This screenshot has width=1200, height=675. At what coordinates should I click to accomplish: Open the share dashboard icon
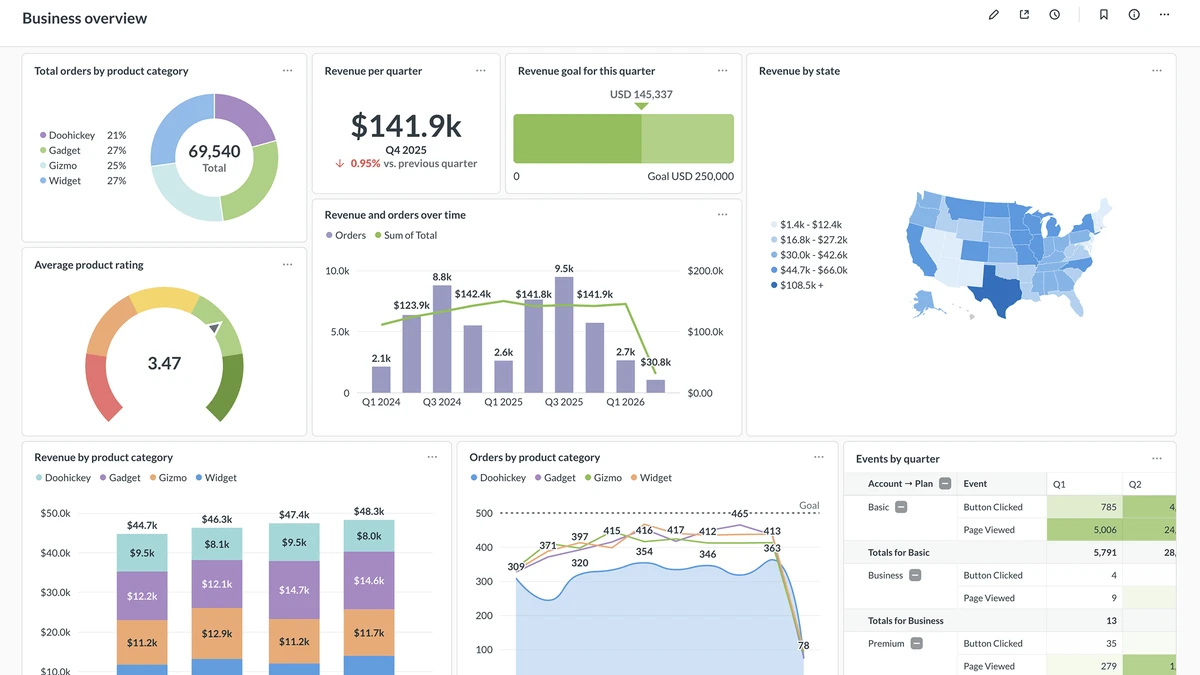[x=1024, y=15]
